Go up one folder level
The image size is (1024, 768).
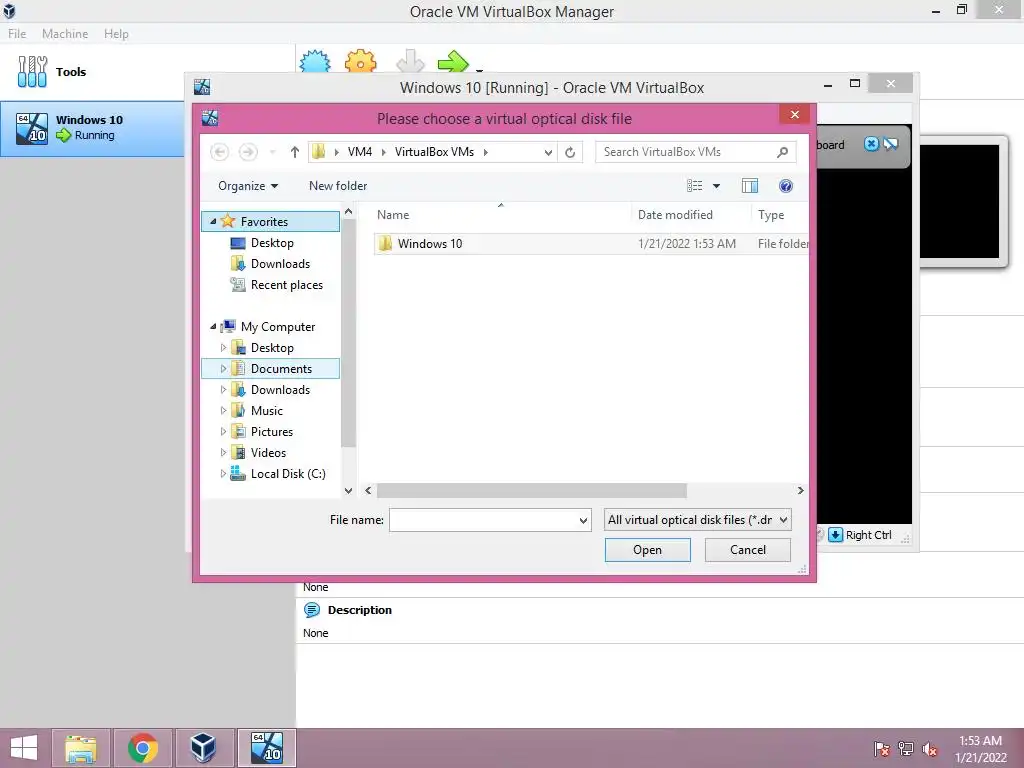(x=295, y=152)
